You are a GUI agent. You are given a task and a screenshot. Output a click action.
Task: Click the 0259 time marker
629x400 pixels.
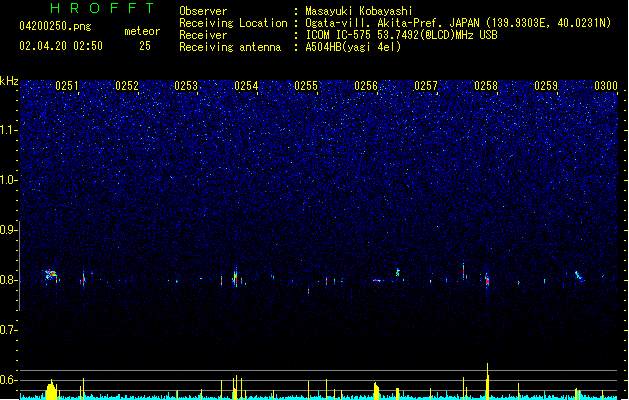[546, 86]
